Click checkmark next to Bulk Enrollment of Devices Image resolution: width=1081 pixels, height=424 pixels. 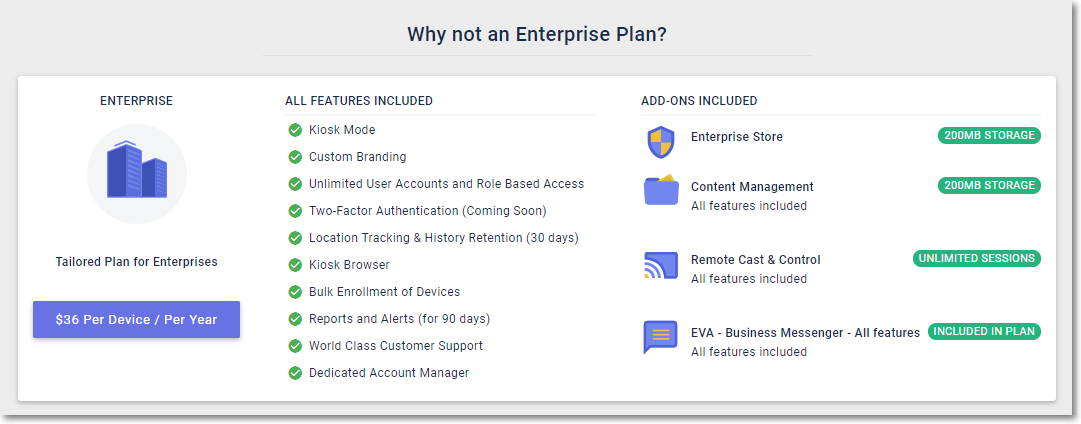pyautogui.click(x=295, y=292)
